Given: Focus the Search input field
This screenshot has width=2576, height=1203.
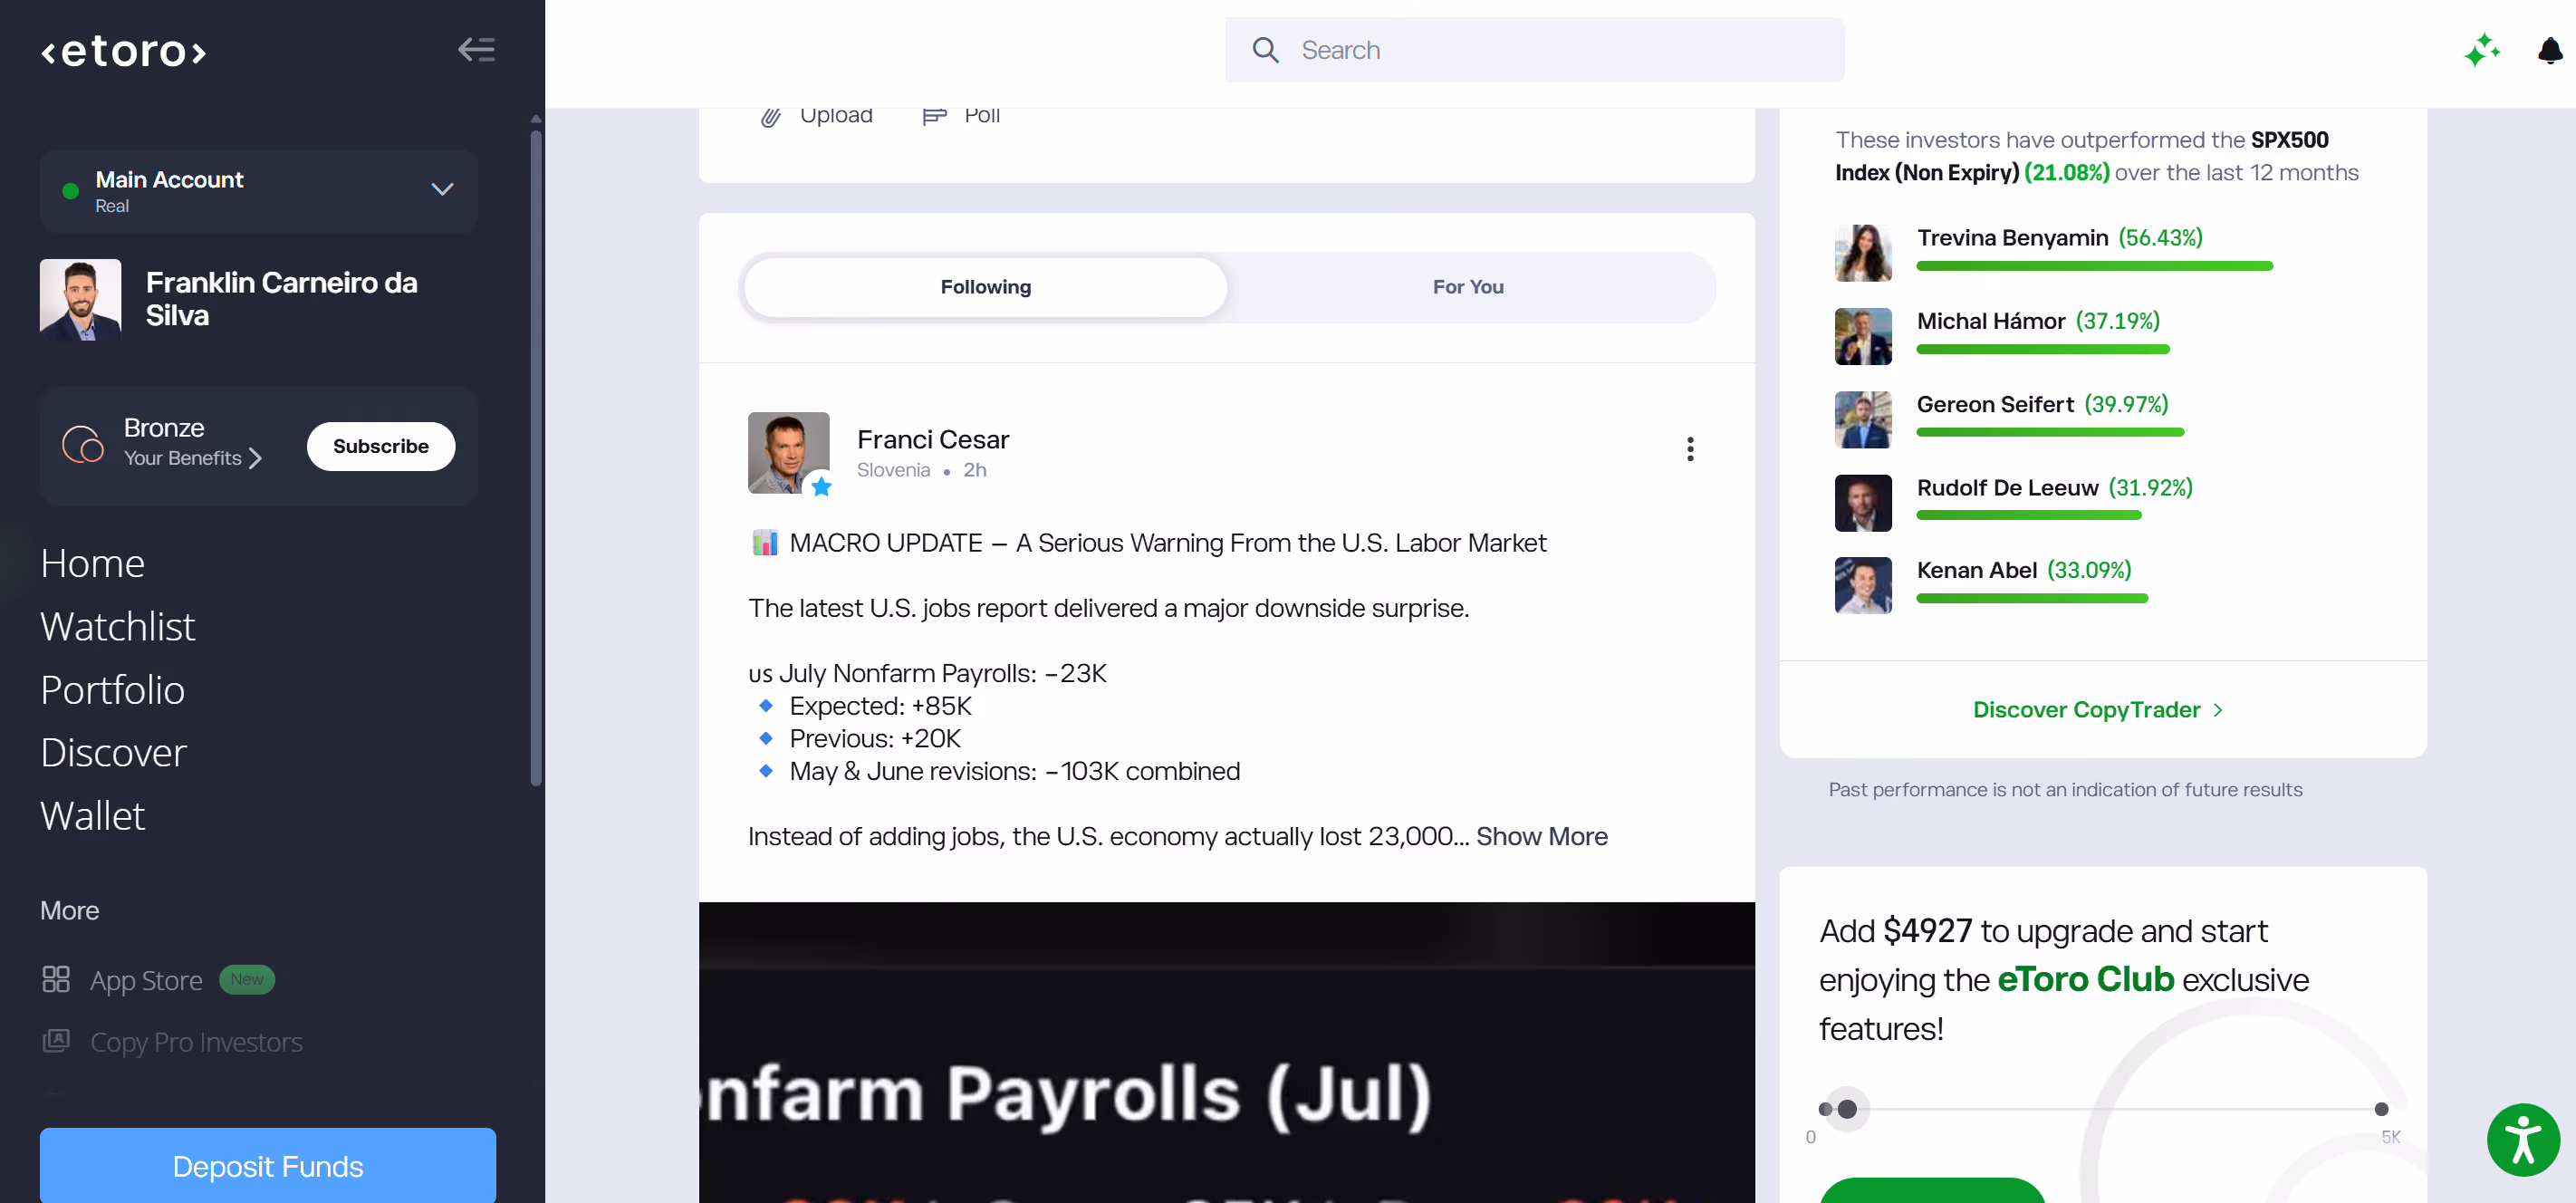Looking at the screenshot, I should pyautogui.click(x=1534, y=50).
